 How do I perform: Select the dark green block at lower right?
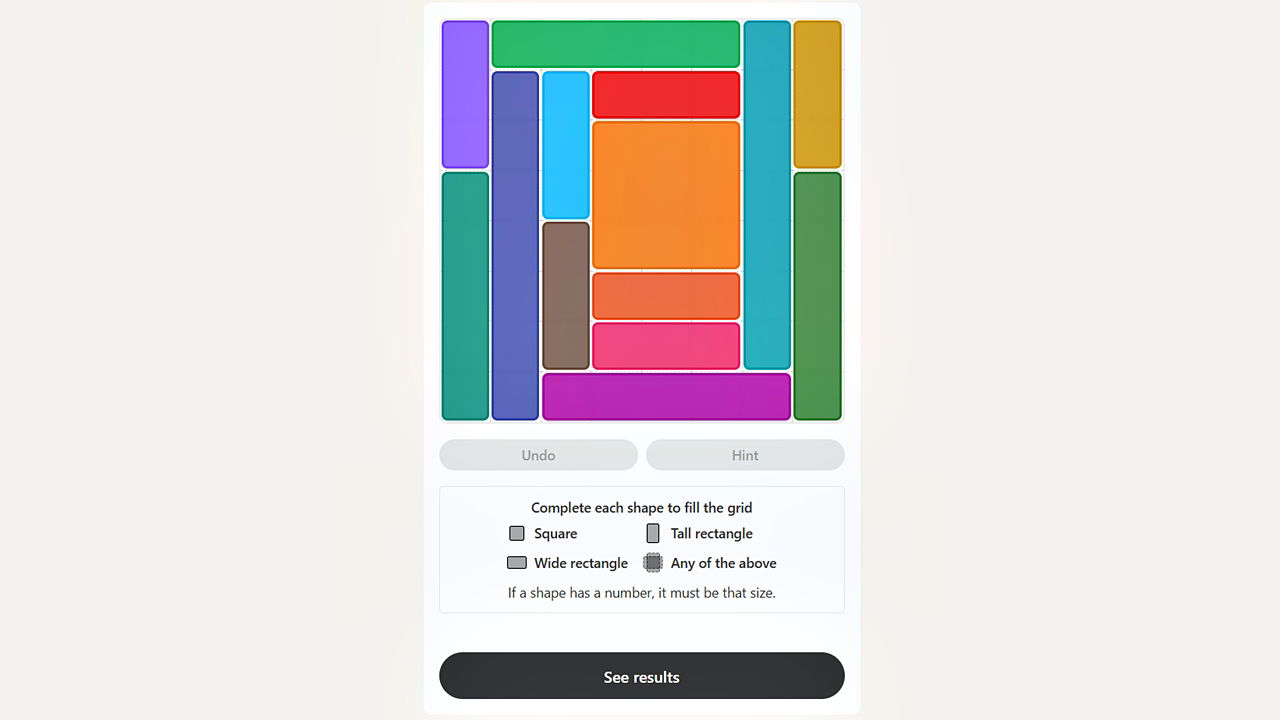pos(817,296)
